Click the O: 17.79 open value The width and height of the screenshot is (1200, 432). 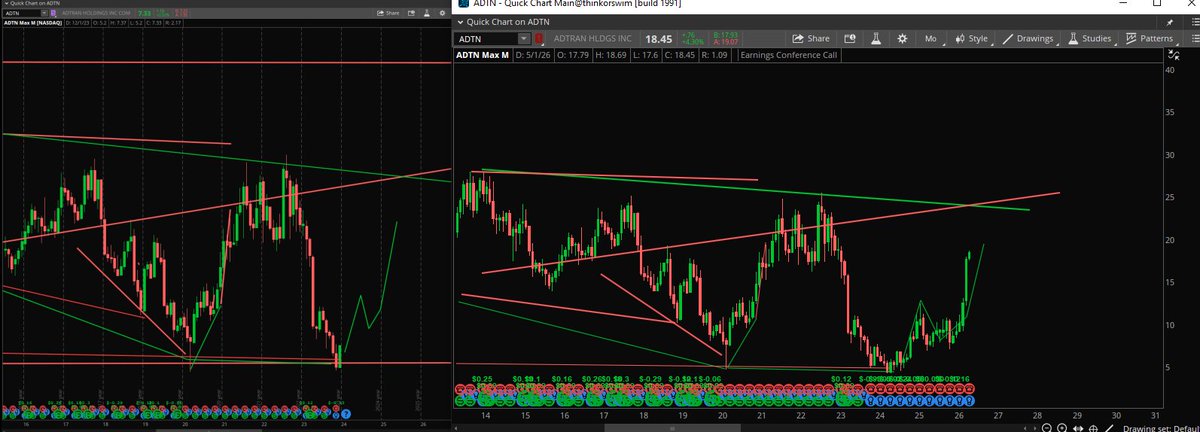573,55
